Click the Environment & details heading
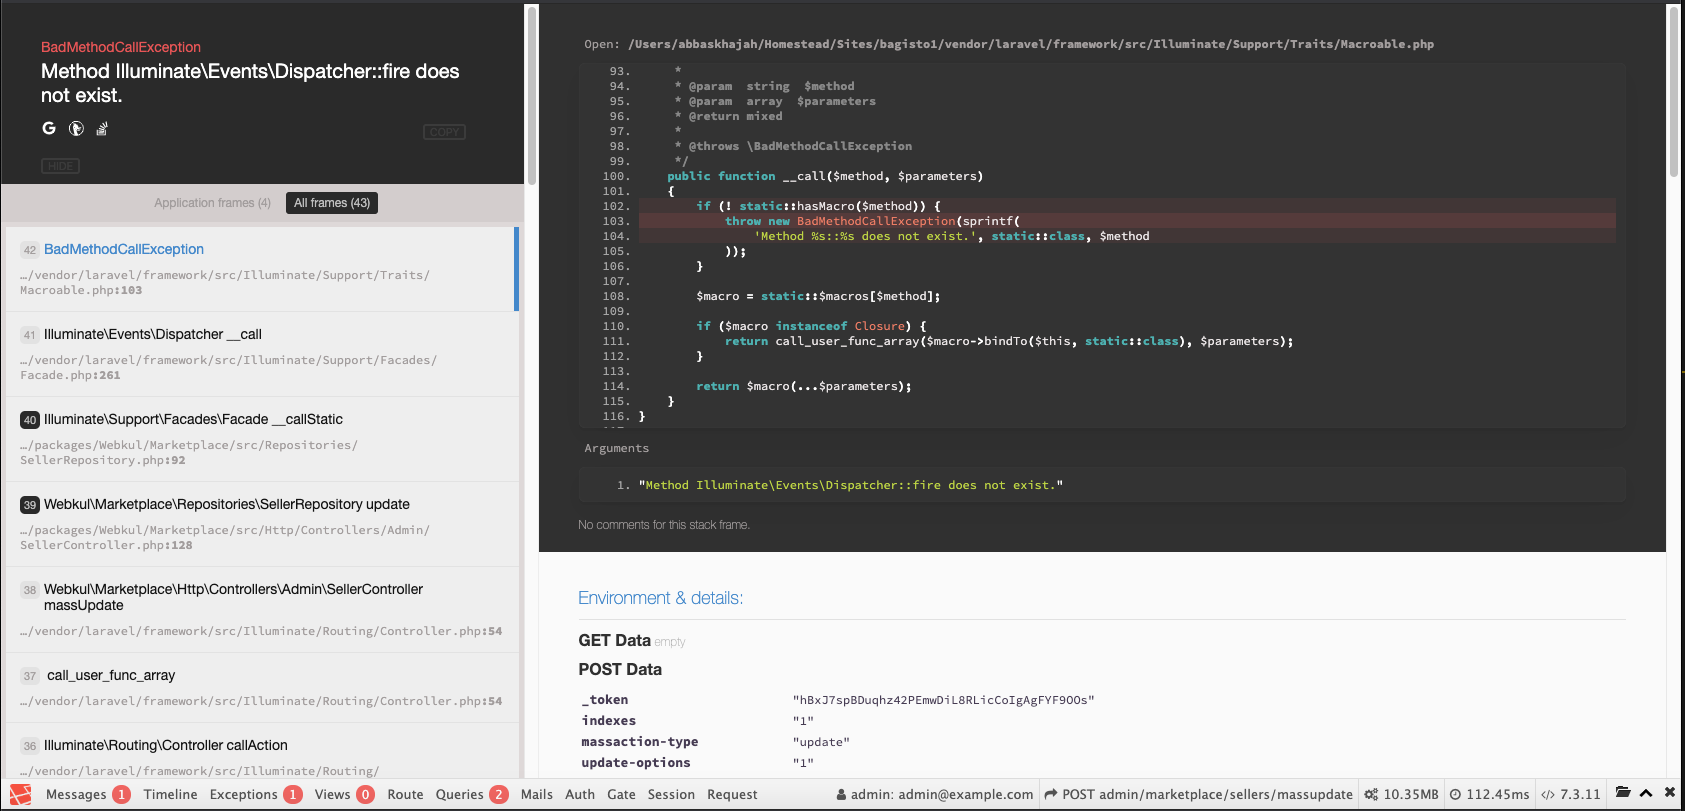 pos(660,598)
